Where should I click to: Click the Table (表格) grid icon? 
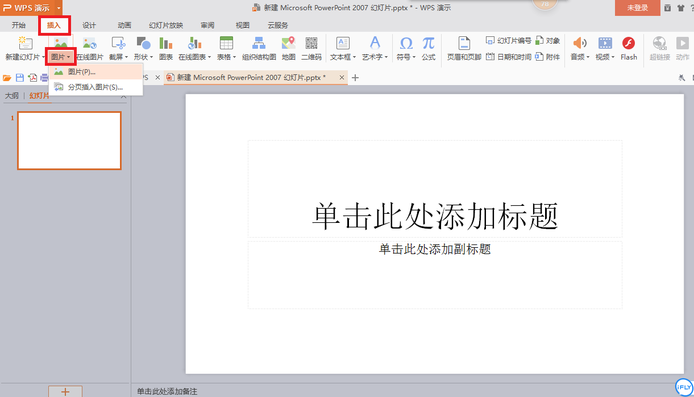point(226,43)
